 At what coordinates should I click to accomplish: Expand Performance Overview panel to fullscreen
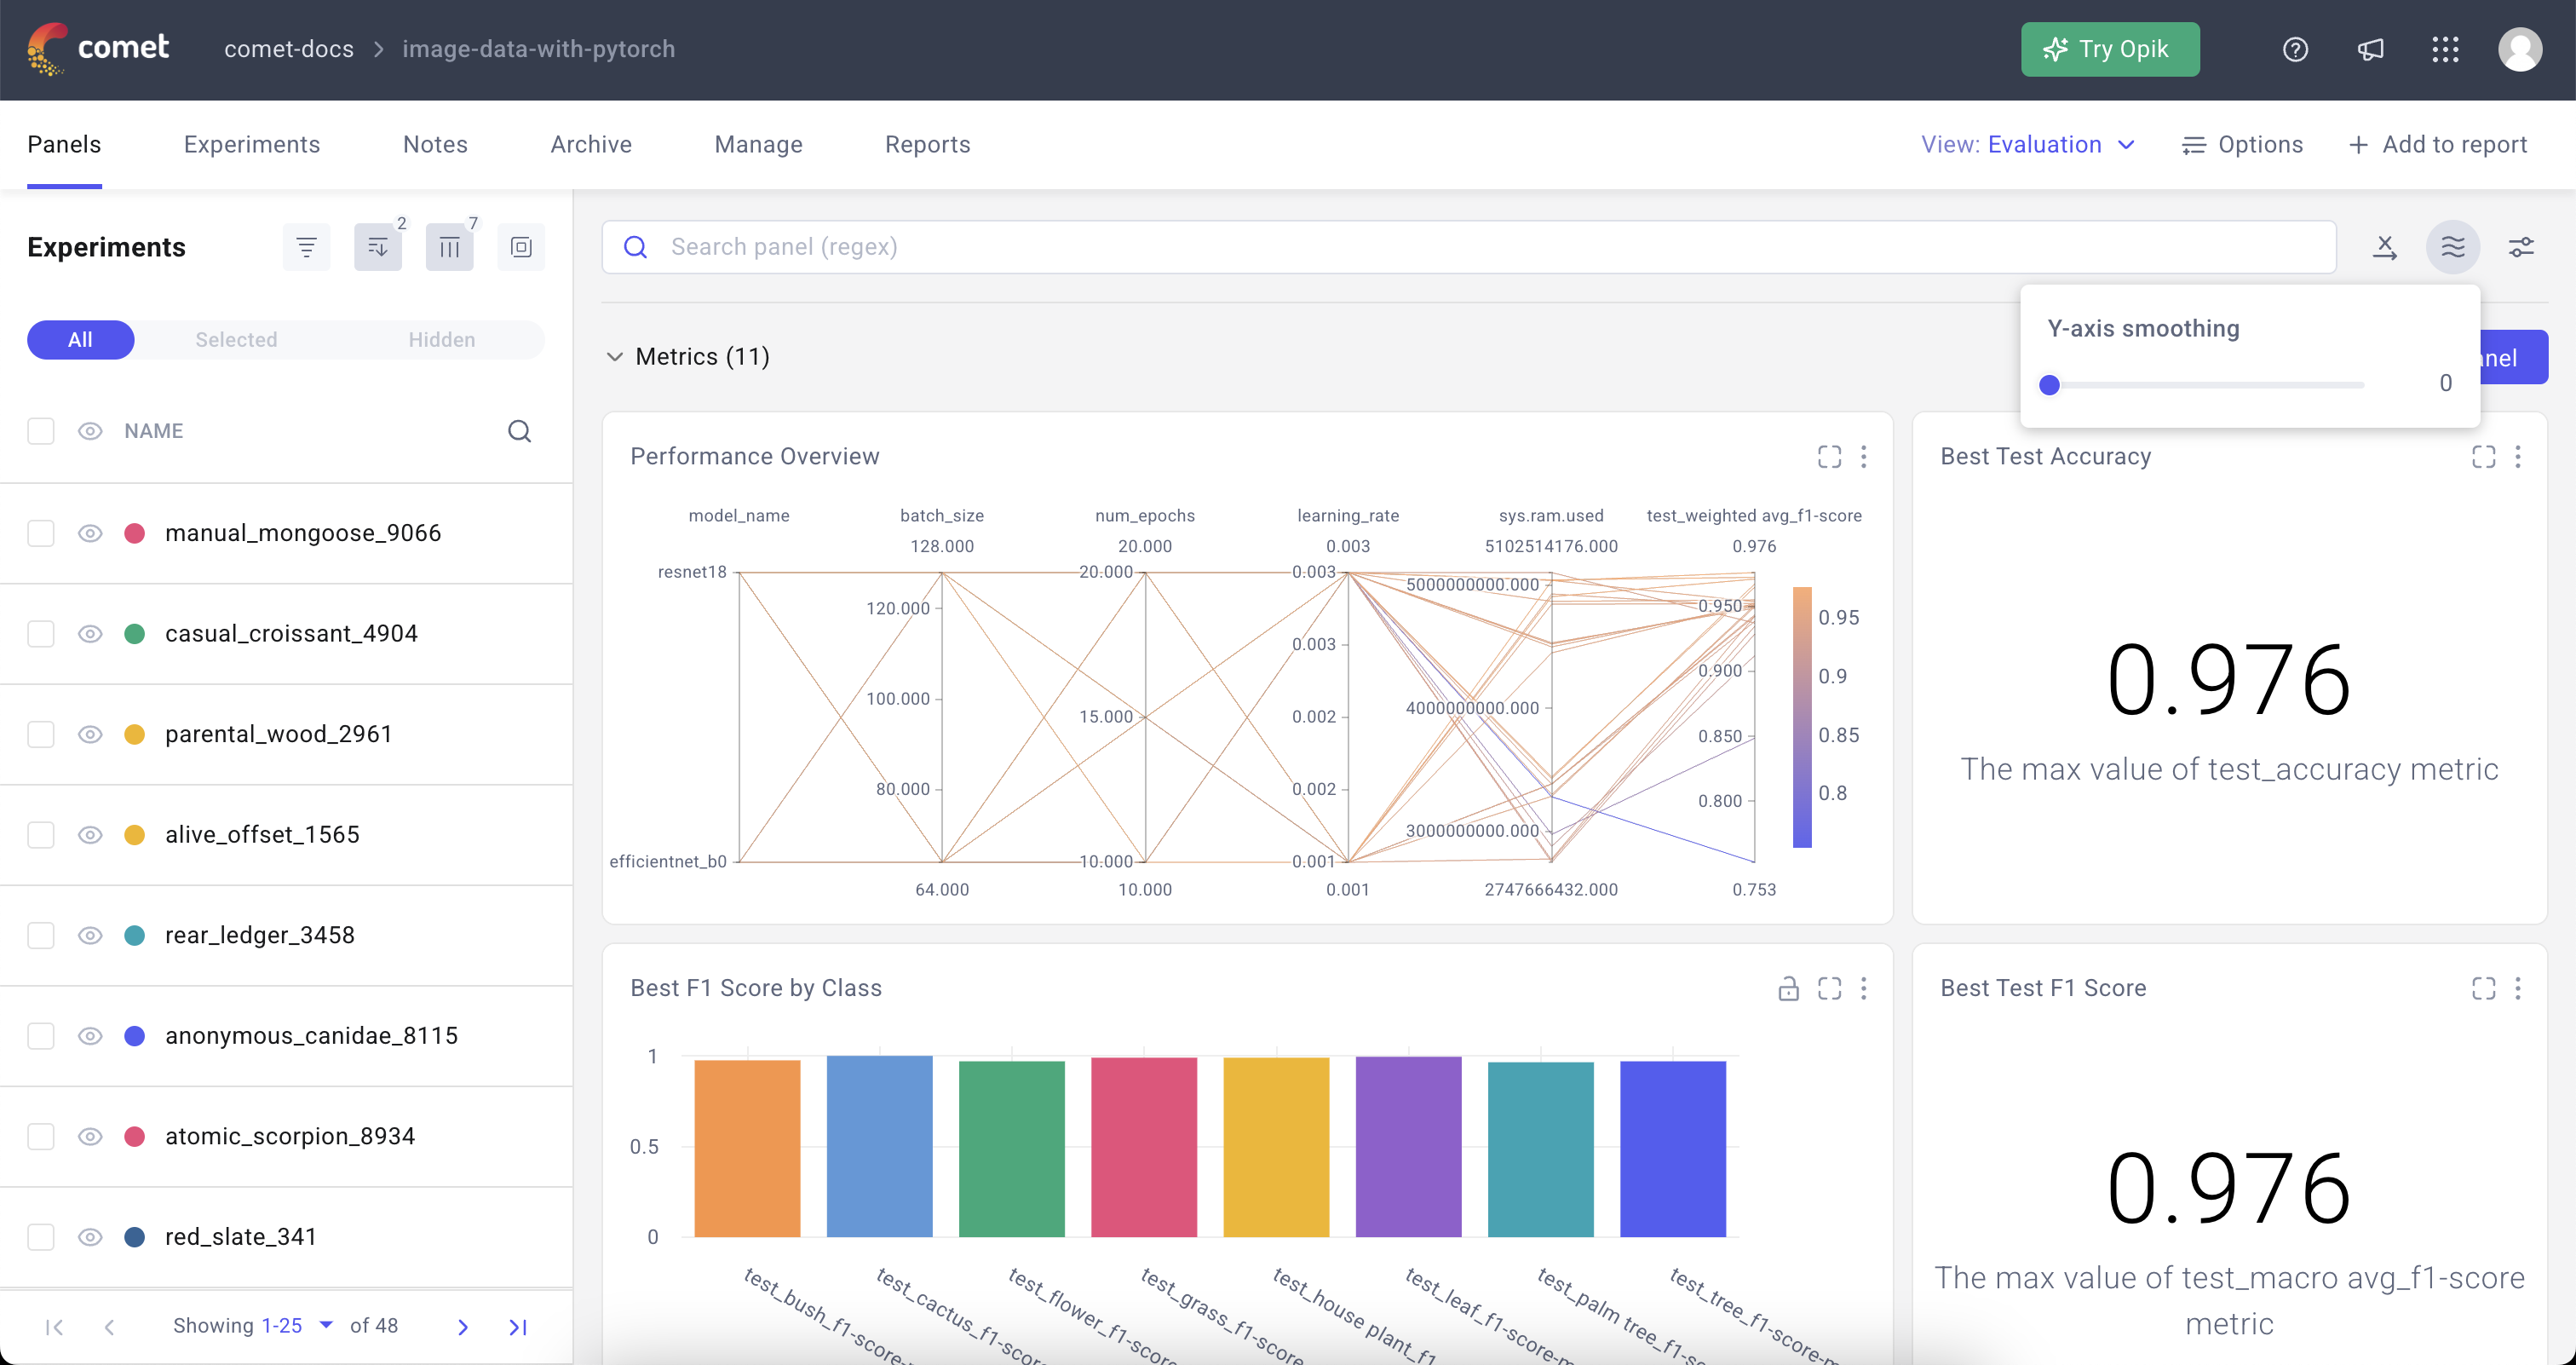1830,457
